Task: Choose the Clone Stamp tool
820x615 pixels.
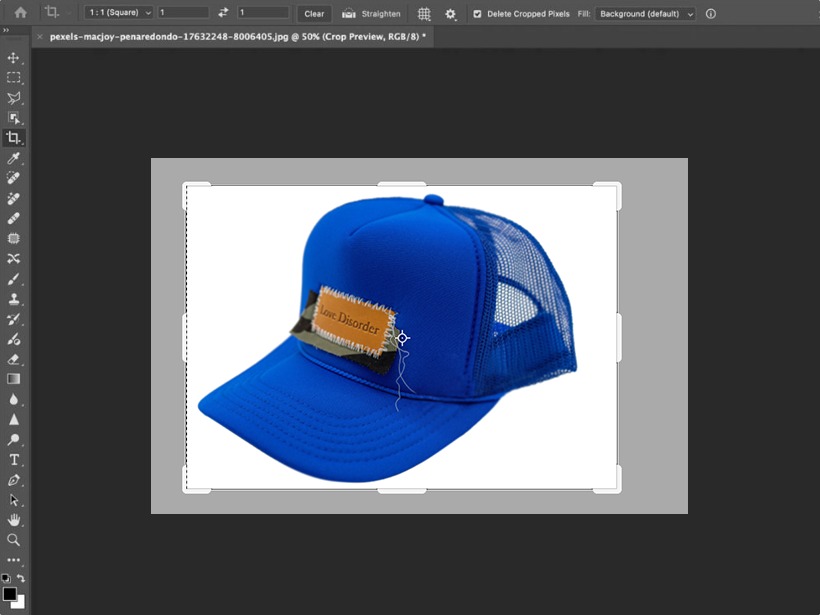Action: [x=14, y=298]
